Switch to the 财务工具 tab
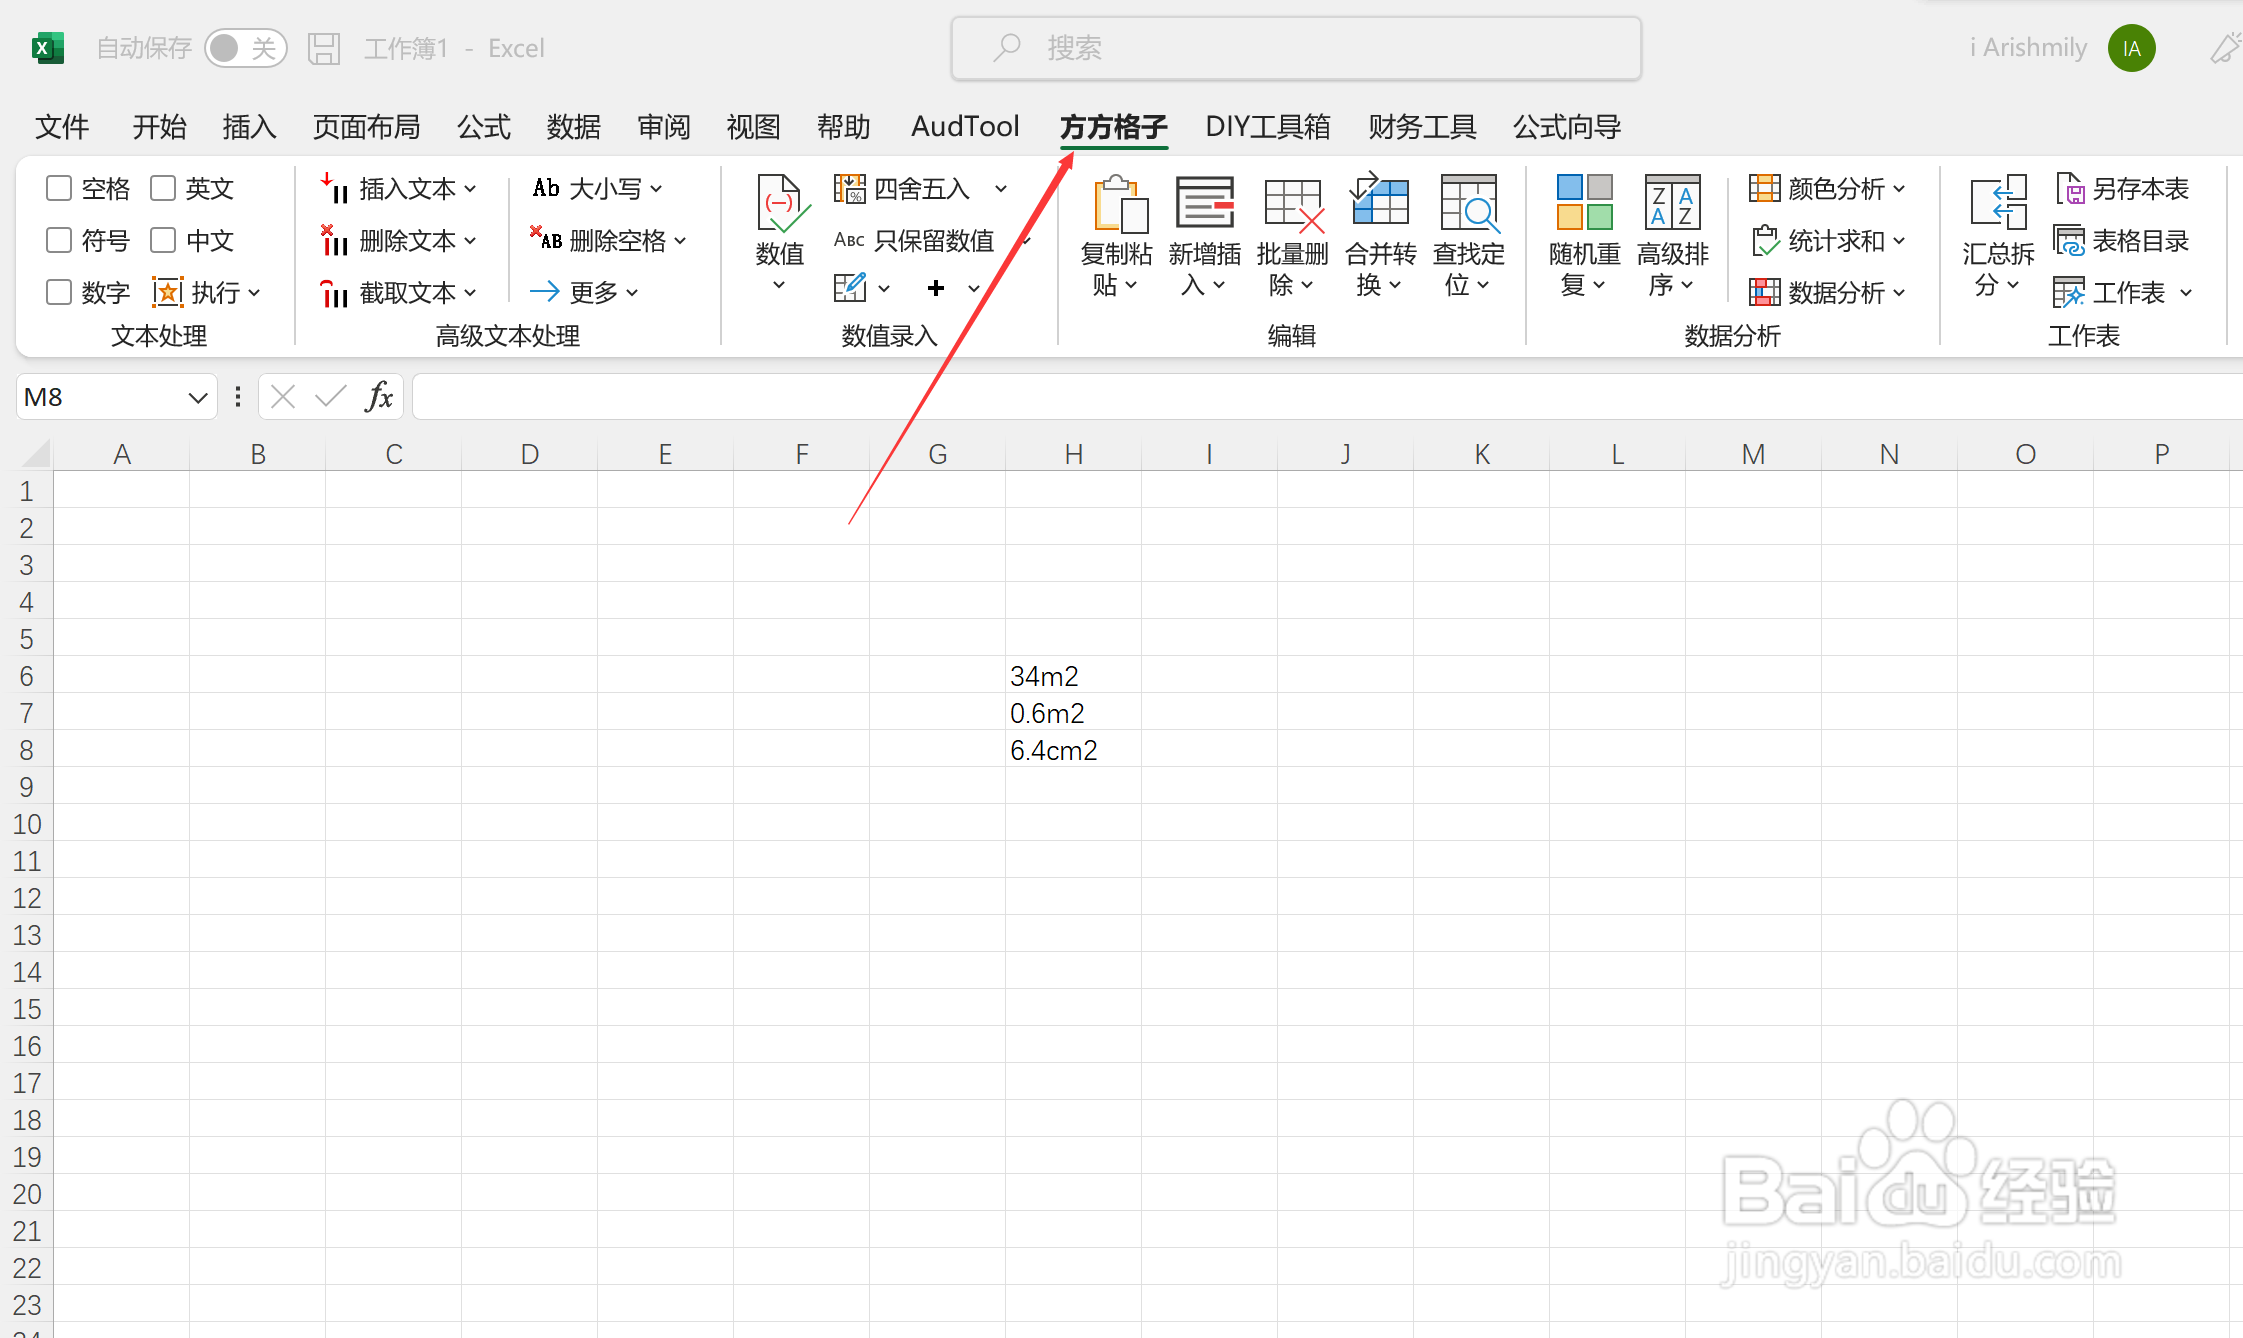This screenshot has height=1338, width=2243. 1422,127
